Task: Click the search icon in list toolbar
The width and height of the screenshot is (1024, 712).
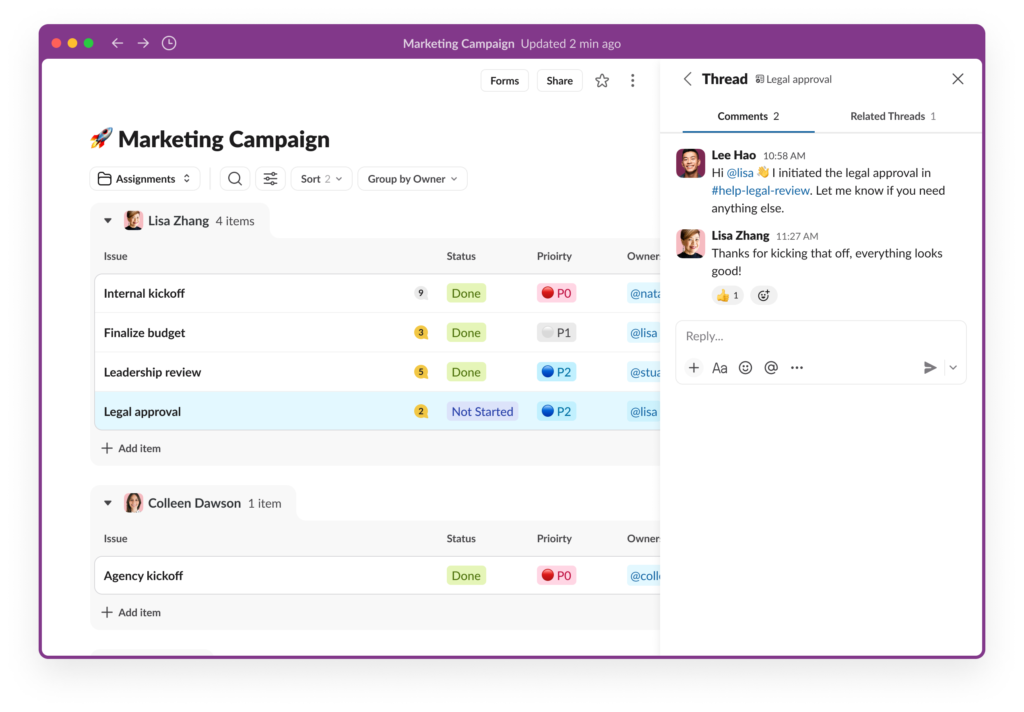Action: [x=234, y=179]
